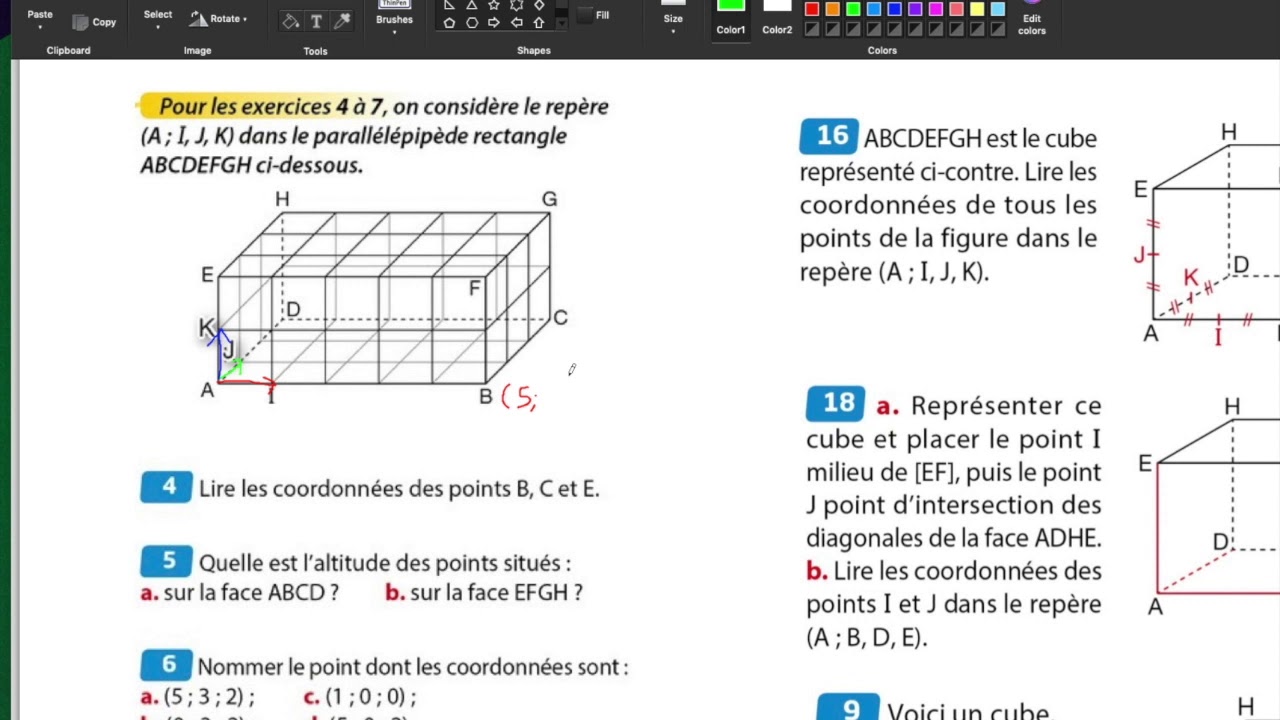
Task: Click exercise number 4 badge
Action: 166,487
